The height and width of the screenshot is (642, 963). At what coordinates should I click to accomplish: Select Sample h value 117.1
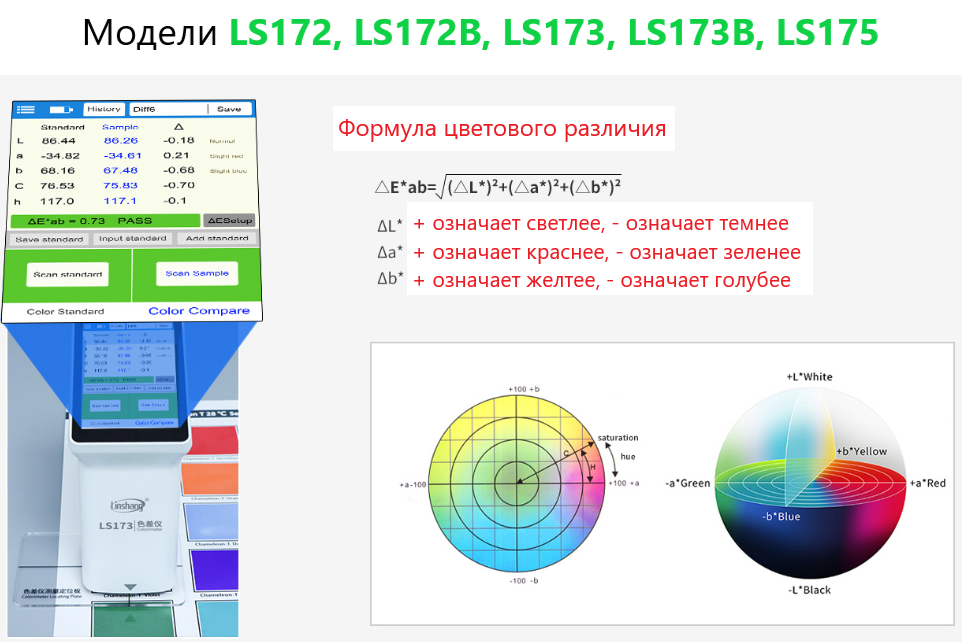click(120, 201)
